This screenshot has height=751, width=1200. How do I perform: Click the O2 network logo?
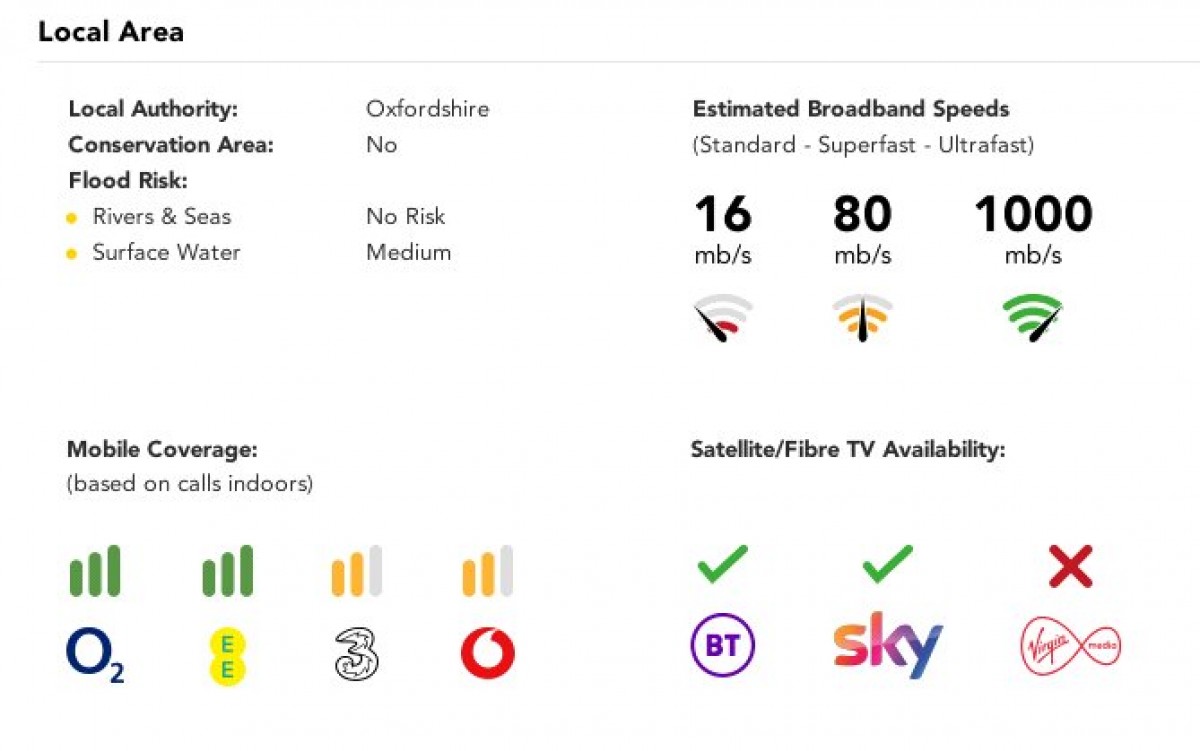coord(95,655)
